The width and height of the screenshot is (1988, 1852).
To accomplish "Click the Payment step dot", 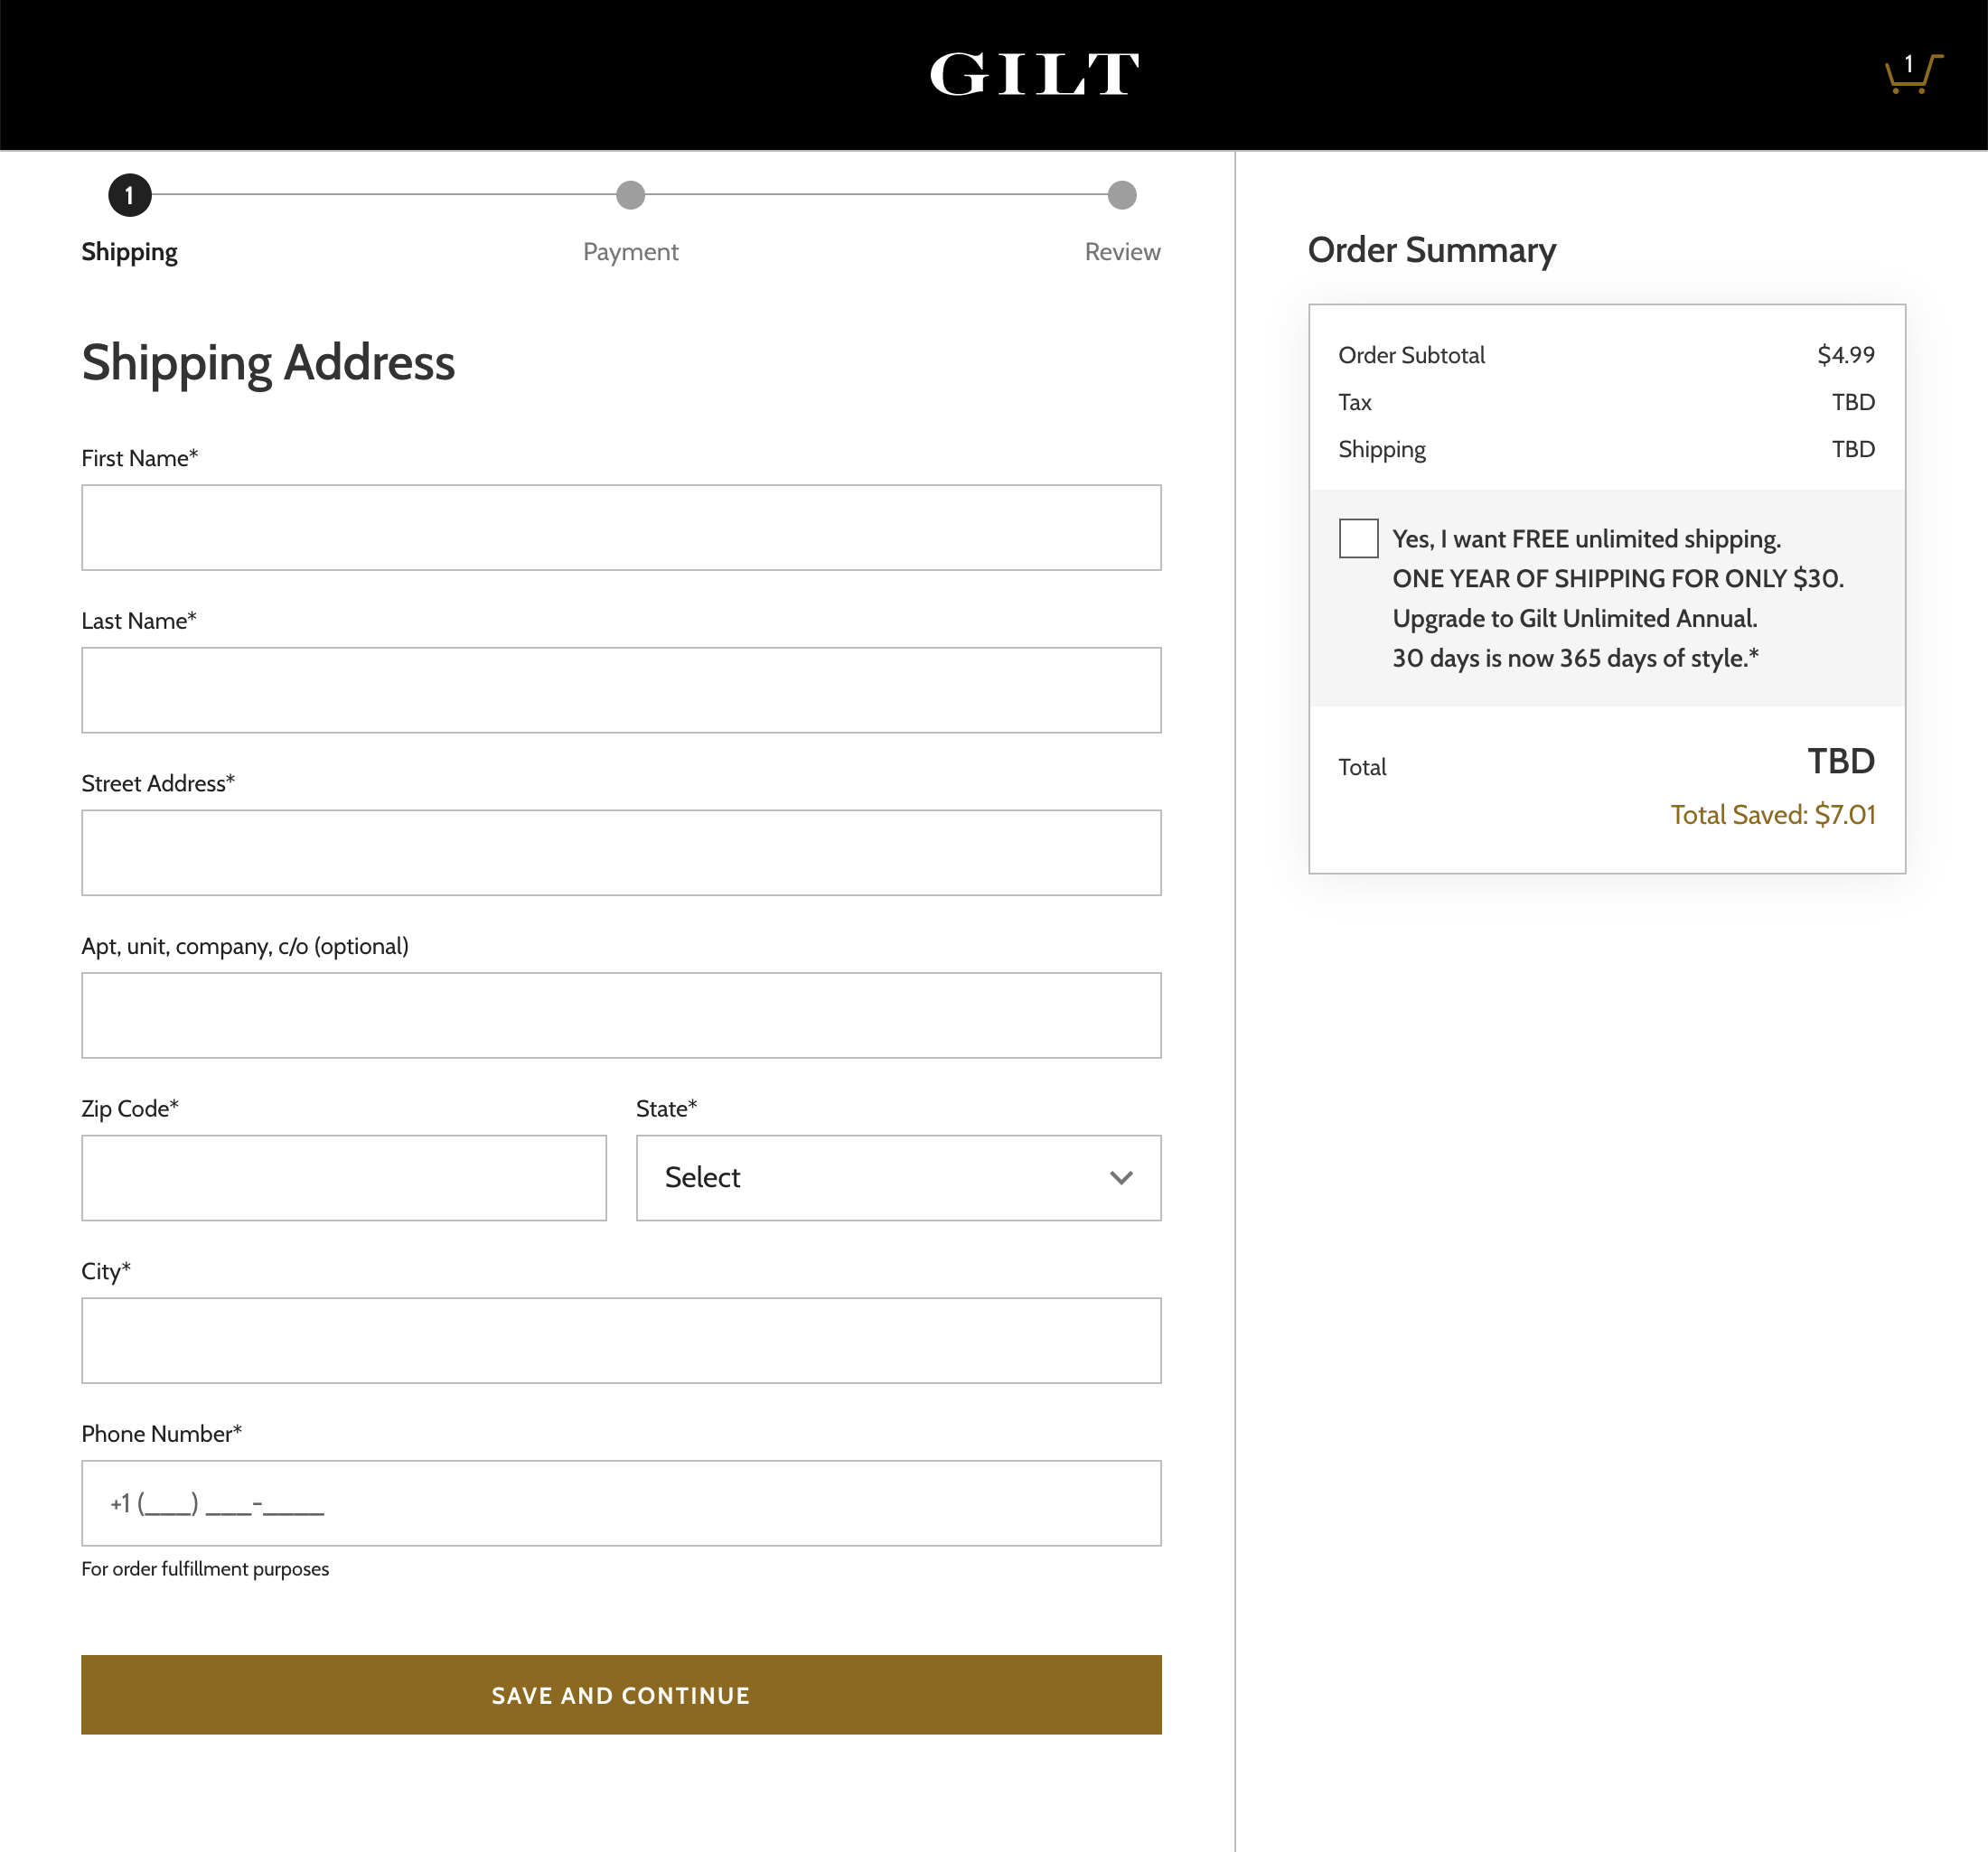I will (630, 195).
